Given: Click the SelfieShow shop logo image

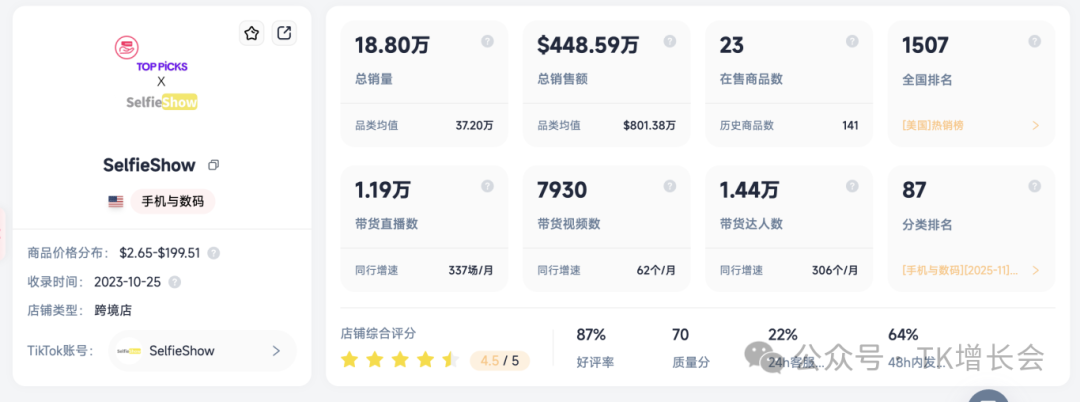Looking at the screenshot, I should click(x=161, y=73).
